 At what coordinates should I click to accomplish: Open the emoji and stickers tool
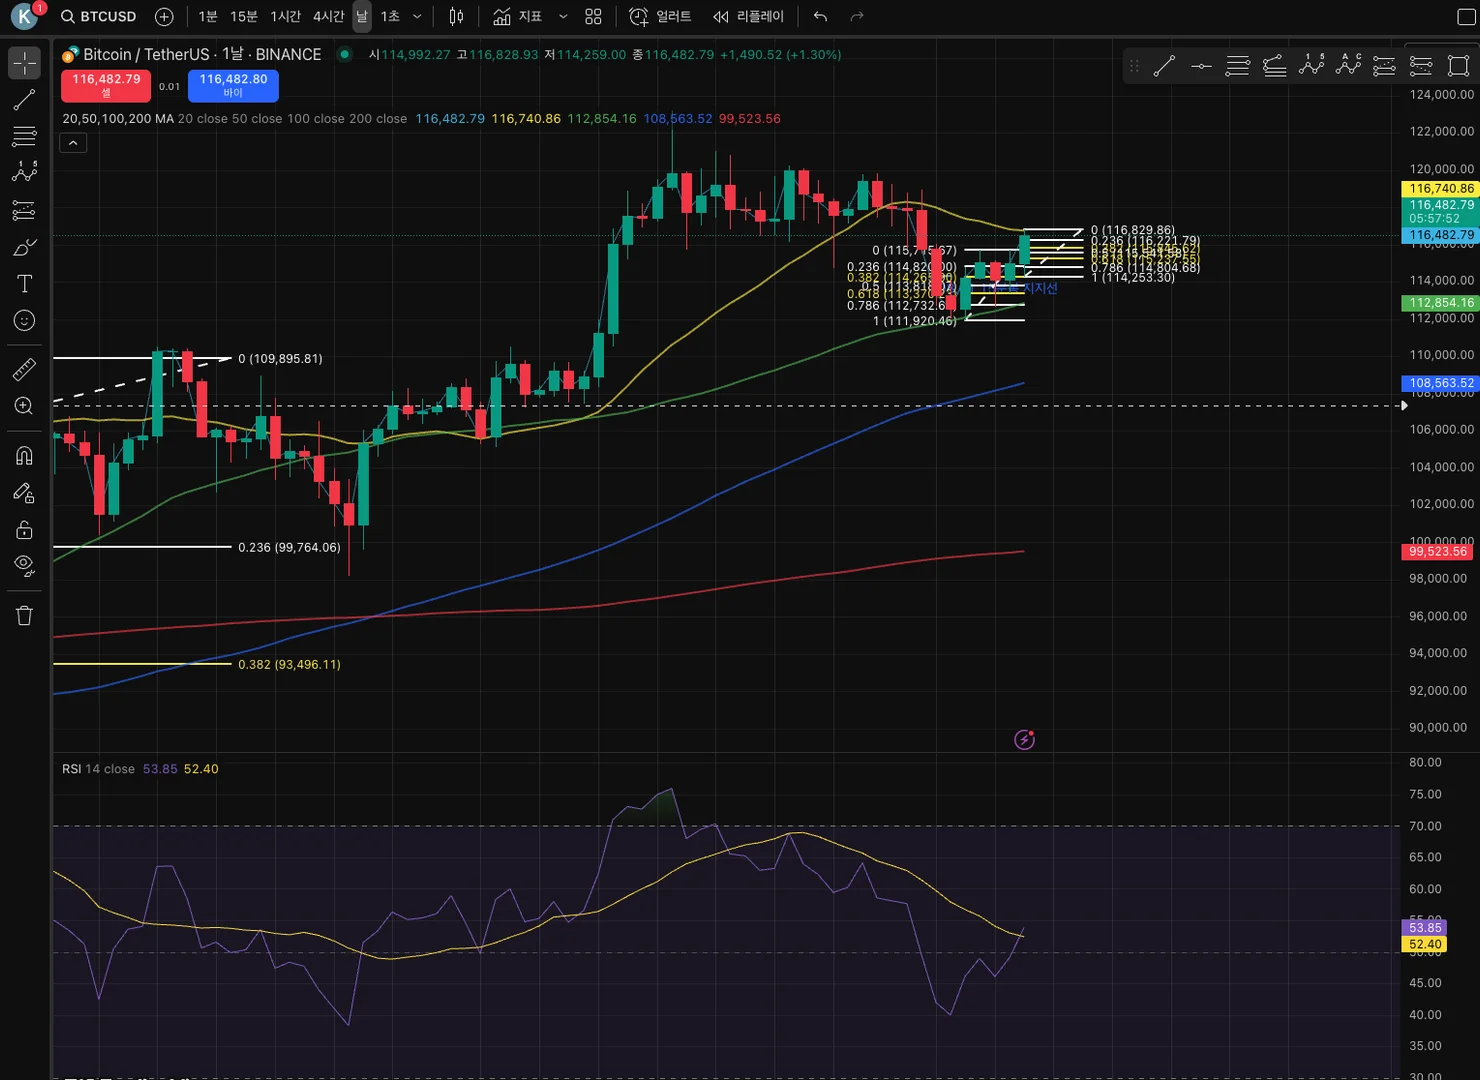[24, 321]
